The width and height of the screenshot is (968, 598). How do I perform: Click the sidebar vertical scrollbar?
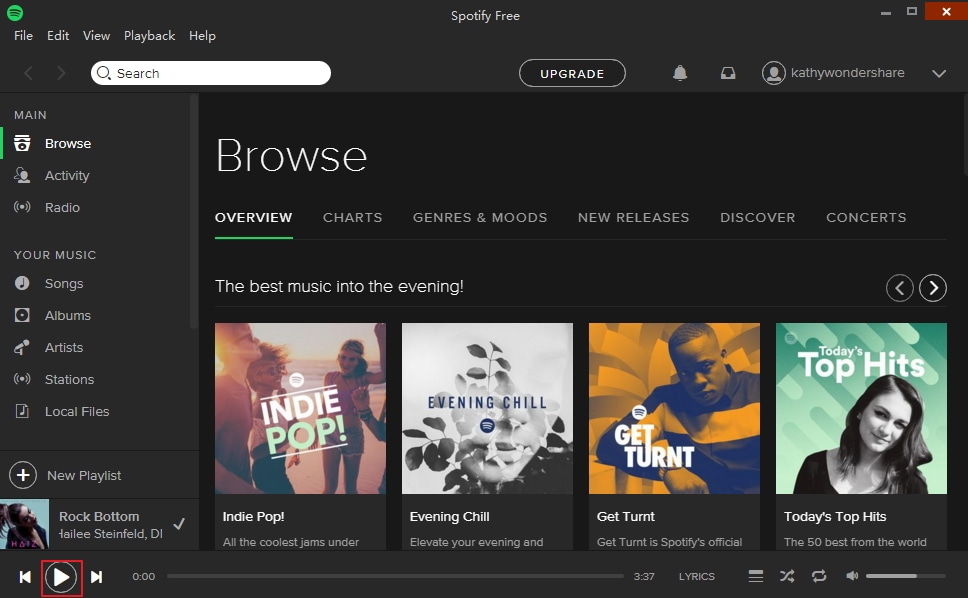(194, 211)
